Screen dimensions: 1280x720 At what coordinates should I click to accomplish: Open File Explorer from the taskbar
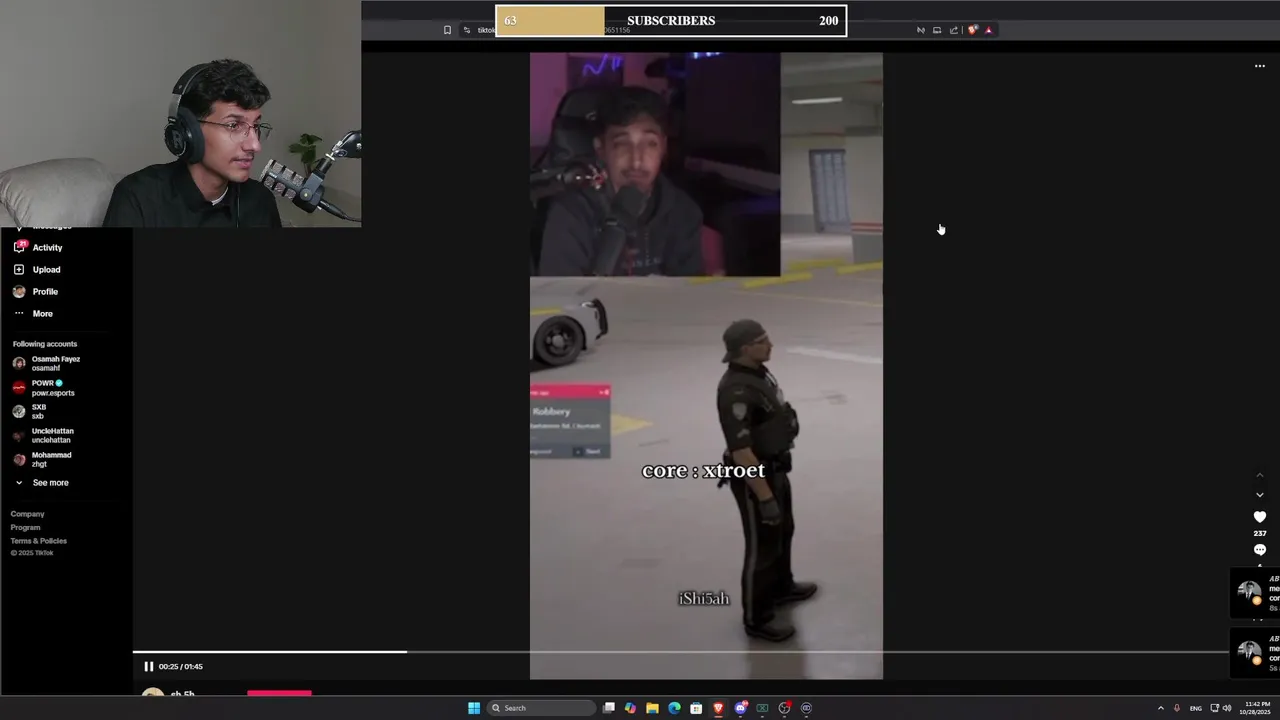(652, 708)
